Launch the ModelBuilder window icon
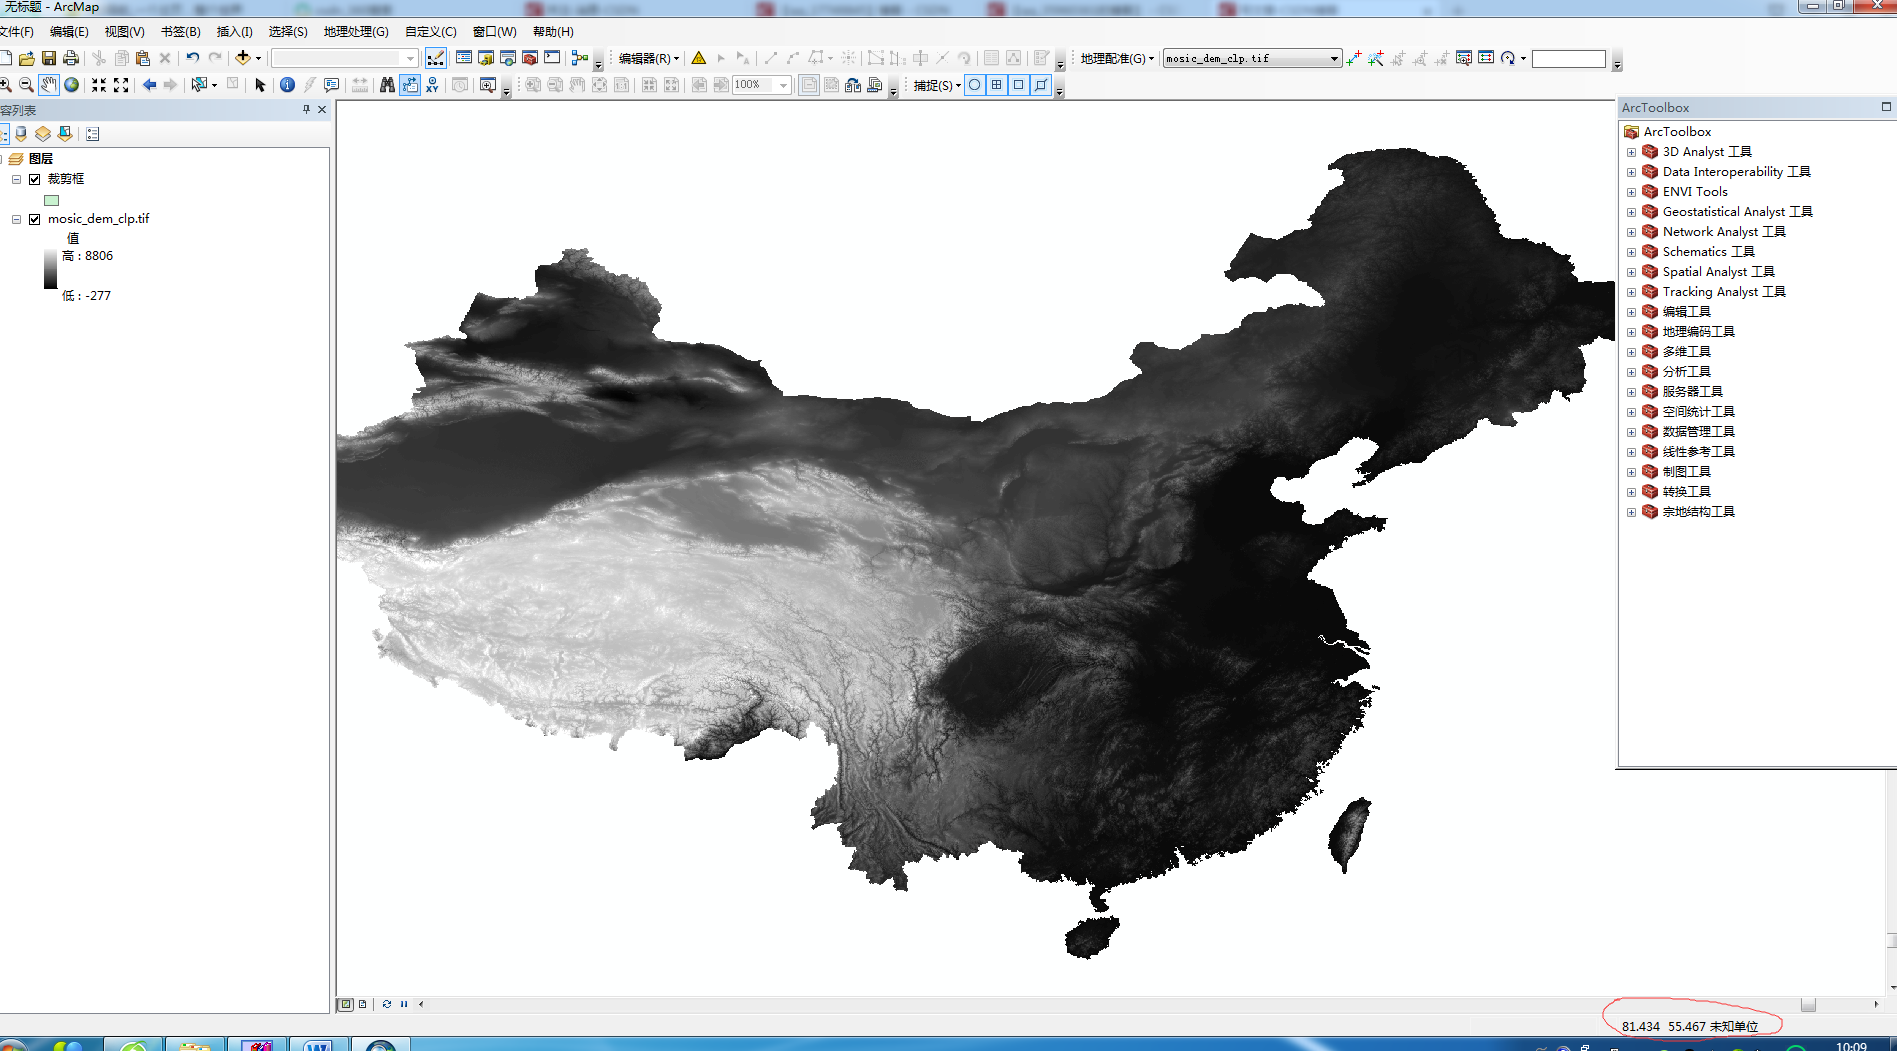Viewport: 1897px width, 1051px height. coord(580,59)
